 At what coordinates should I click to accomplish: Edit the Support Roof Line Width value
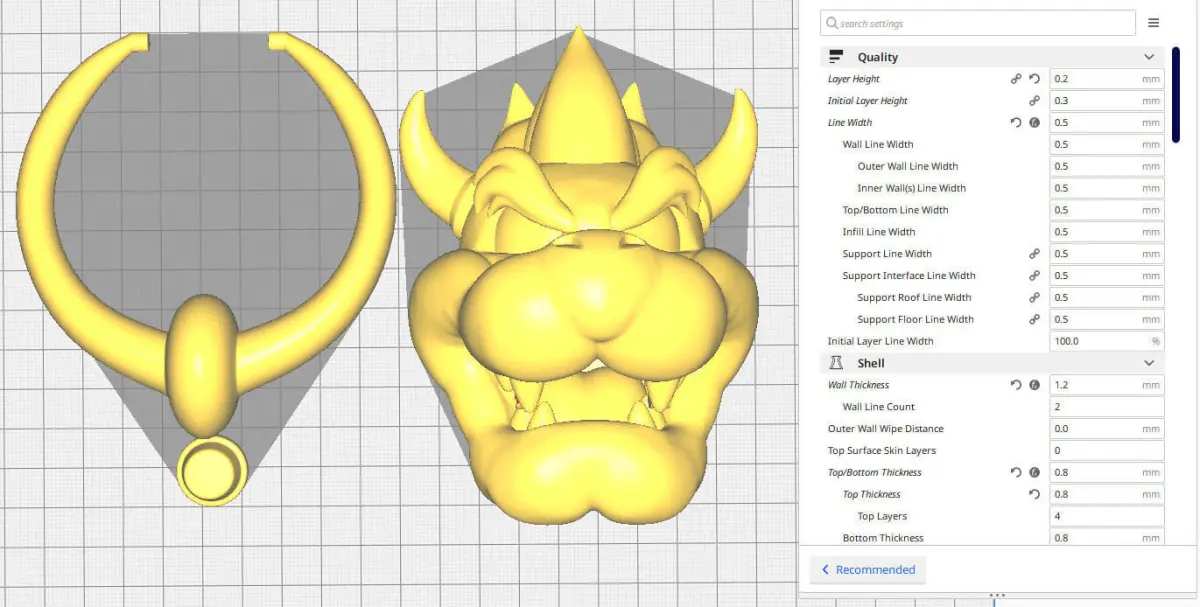coord(1107,298)
